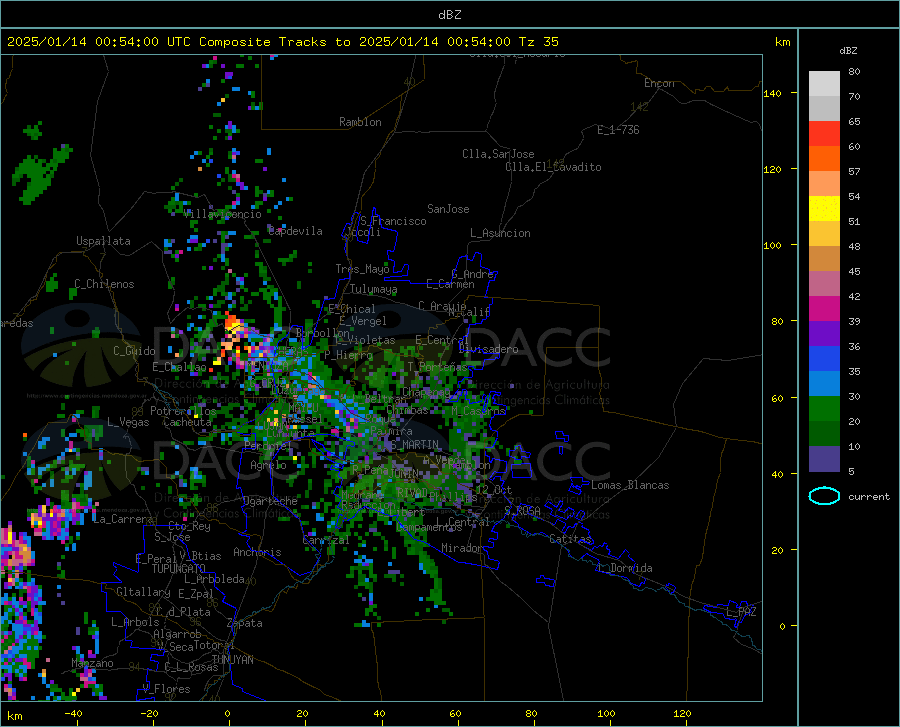Click the 'L_PAZ' place label
The width and height of the screenshot is (900, 727).
point(741,612)
